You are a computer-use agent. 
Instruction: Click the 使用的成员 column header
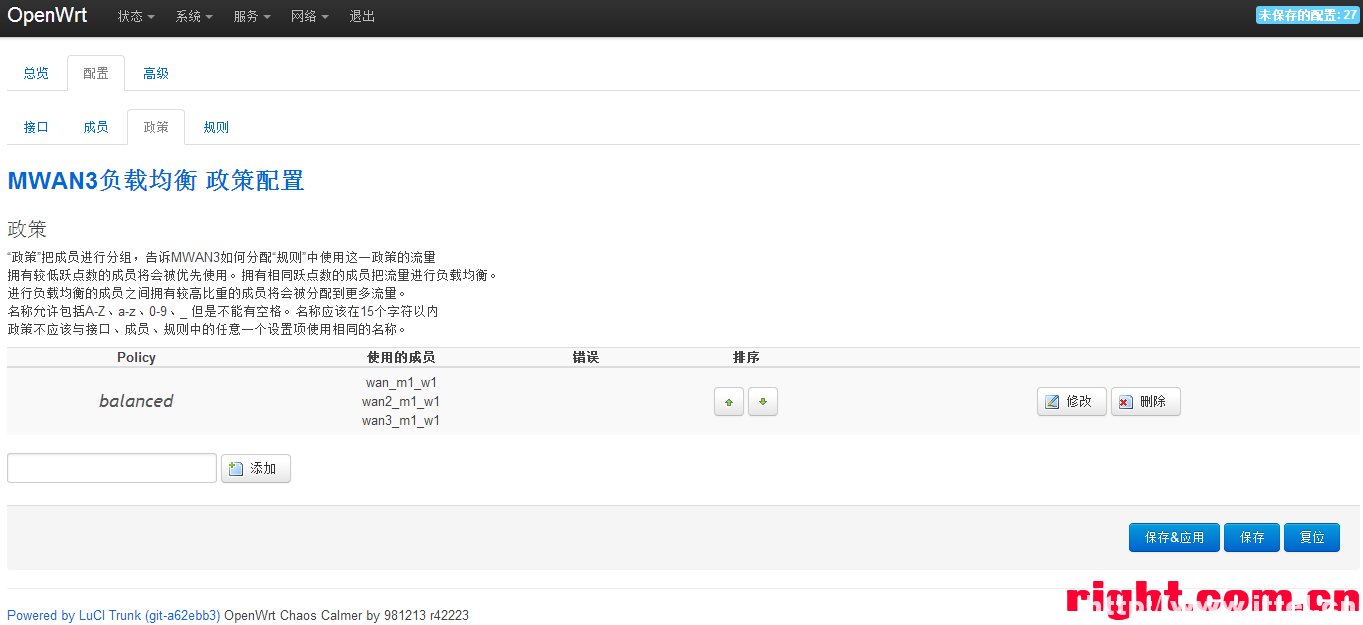401,357
